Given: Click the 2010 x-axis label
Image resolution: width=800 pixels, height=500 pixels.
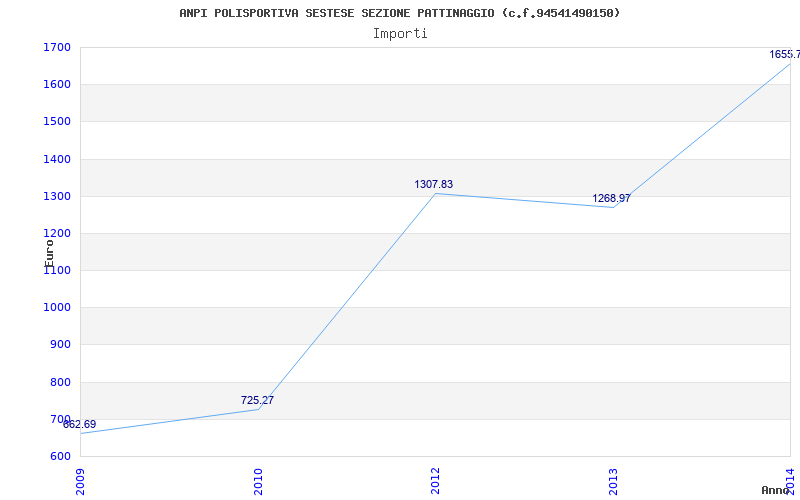Looking at the screenshot, I should click(258, 481).
